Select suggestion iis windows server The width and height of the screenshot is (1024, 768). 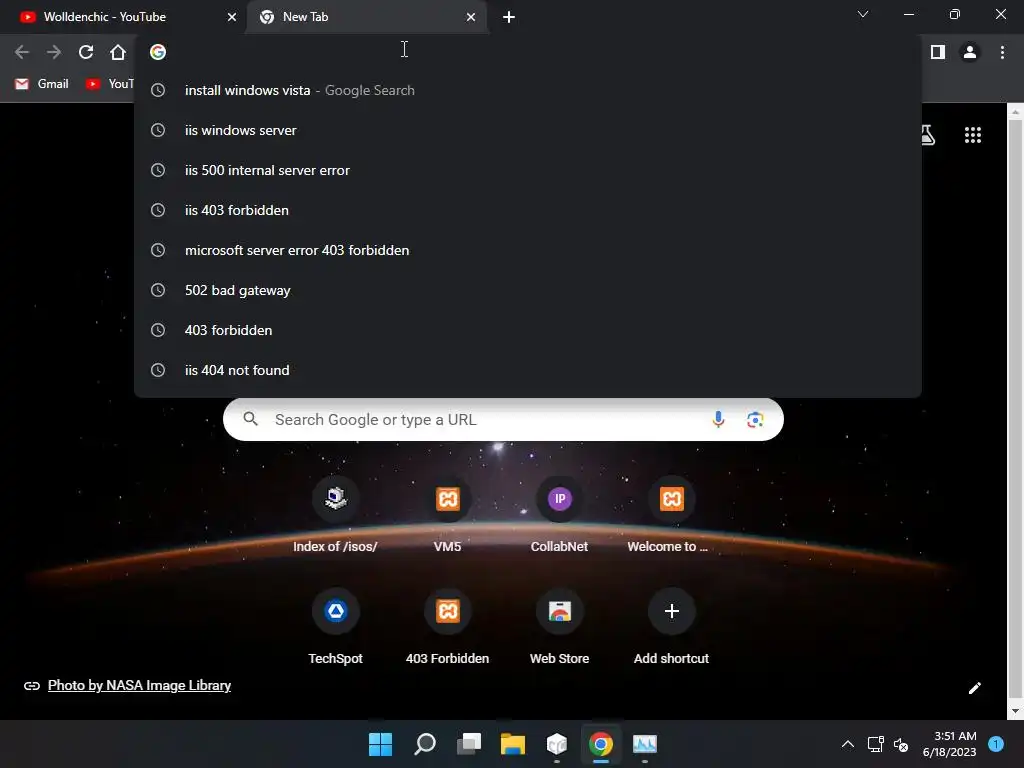coord(528,130)
